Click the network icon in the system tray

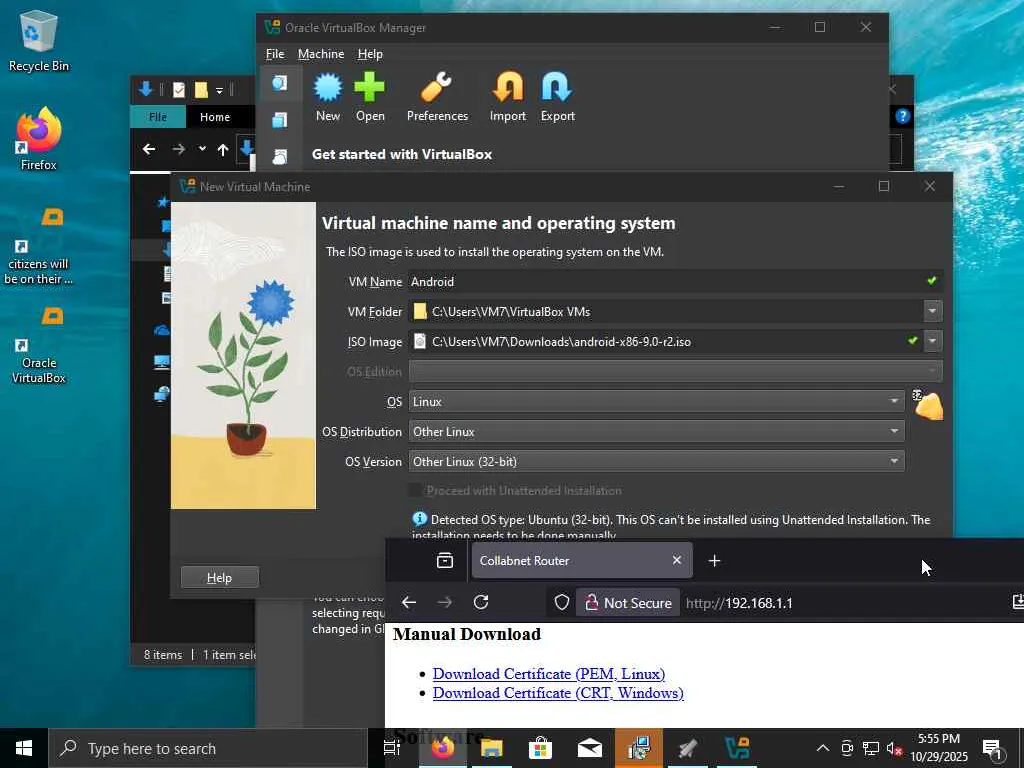point(871,748)
